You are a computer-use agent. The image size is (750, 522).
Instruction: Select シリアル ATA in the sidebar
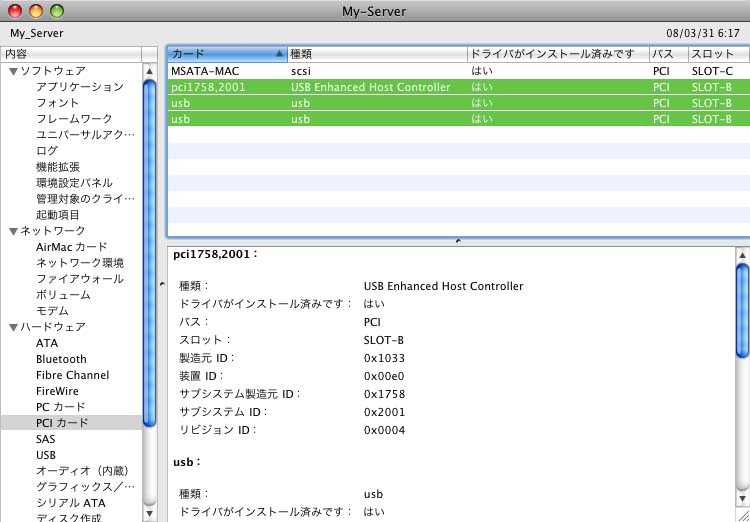pyautogui.click(x=71, y=503)
